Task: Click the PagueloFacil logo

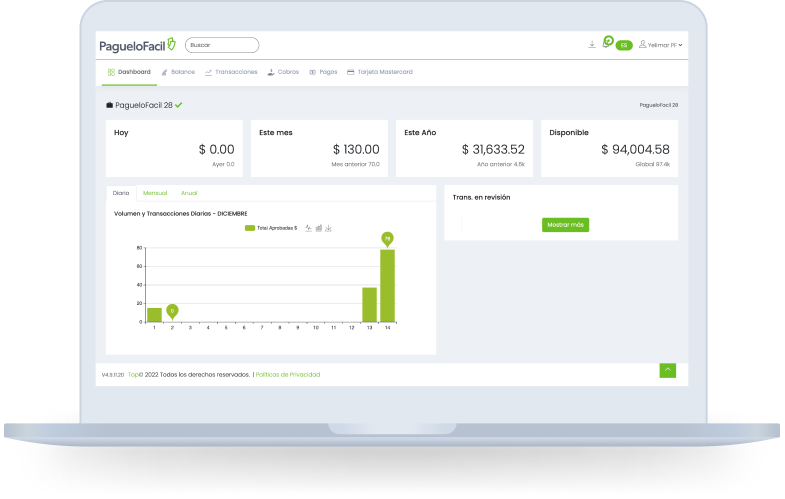Action: (x=137, y=45)
